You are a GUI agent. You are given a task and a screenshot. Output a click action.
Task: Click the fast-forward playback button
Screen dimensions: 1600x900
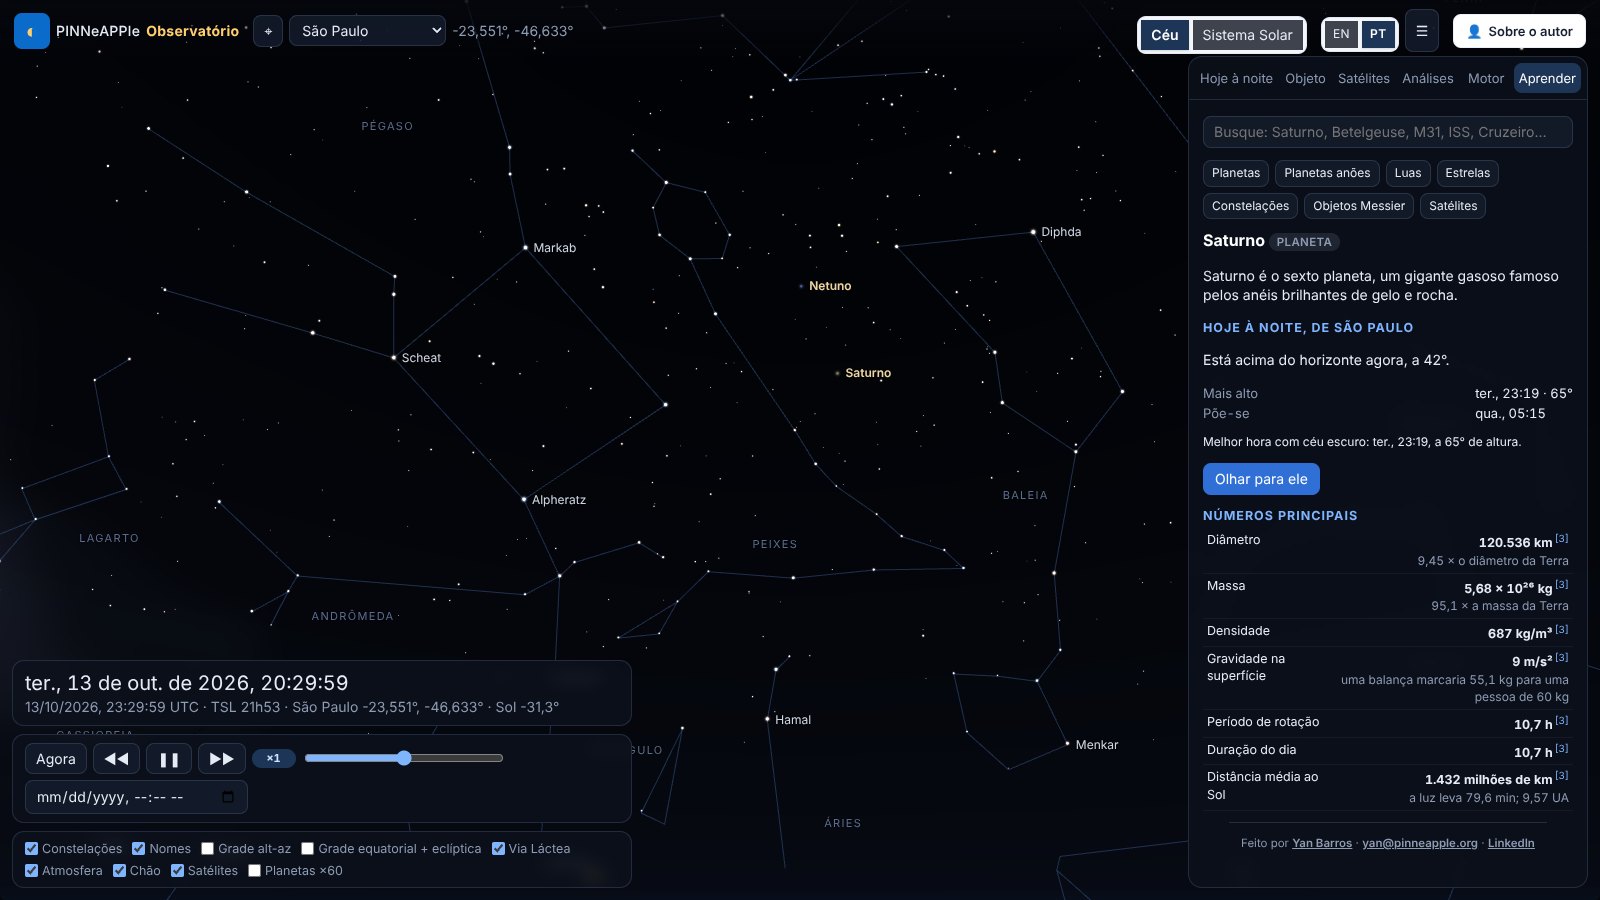coord(221,759)
